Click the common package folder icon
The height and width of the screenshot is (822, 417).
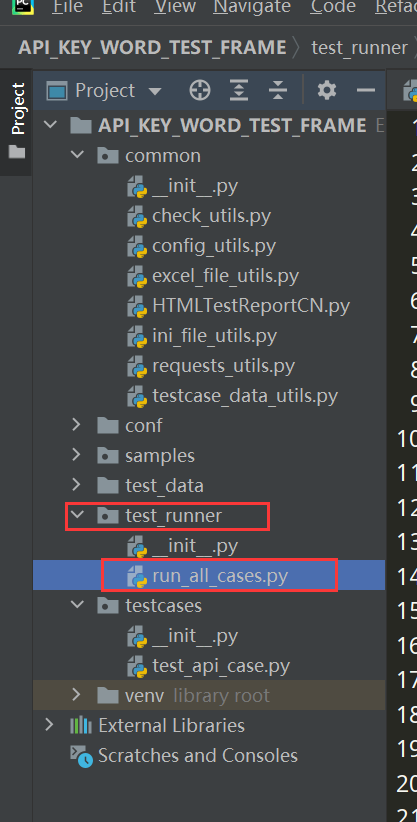pos(108,156)
